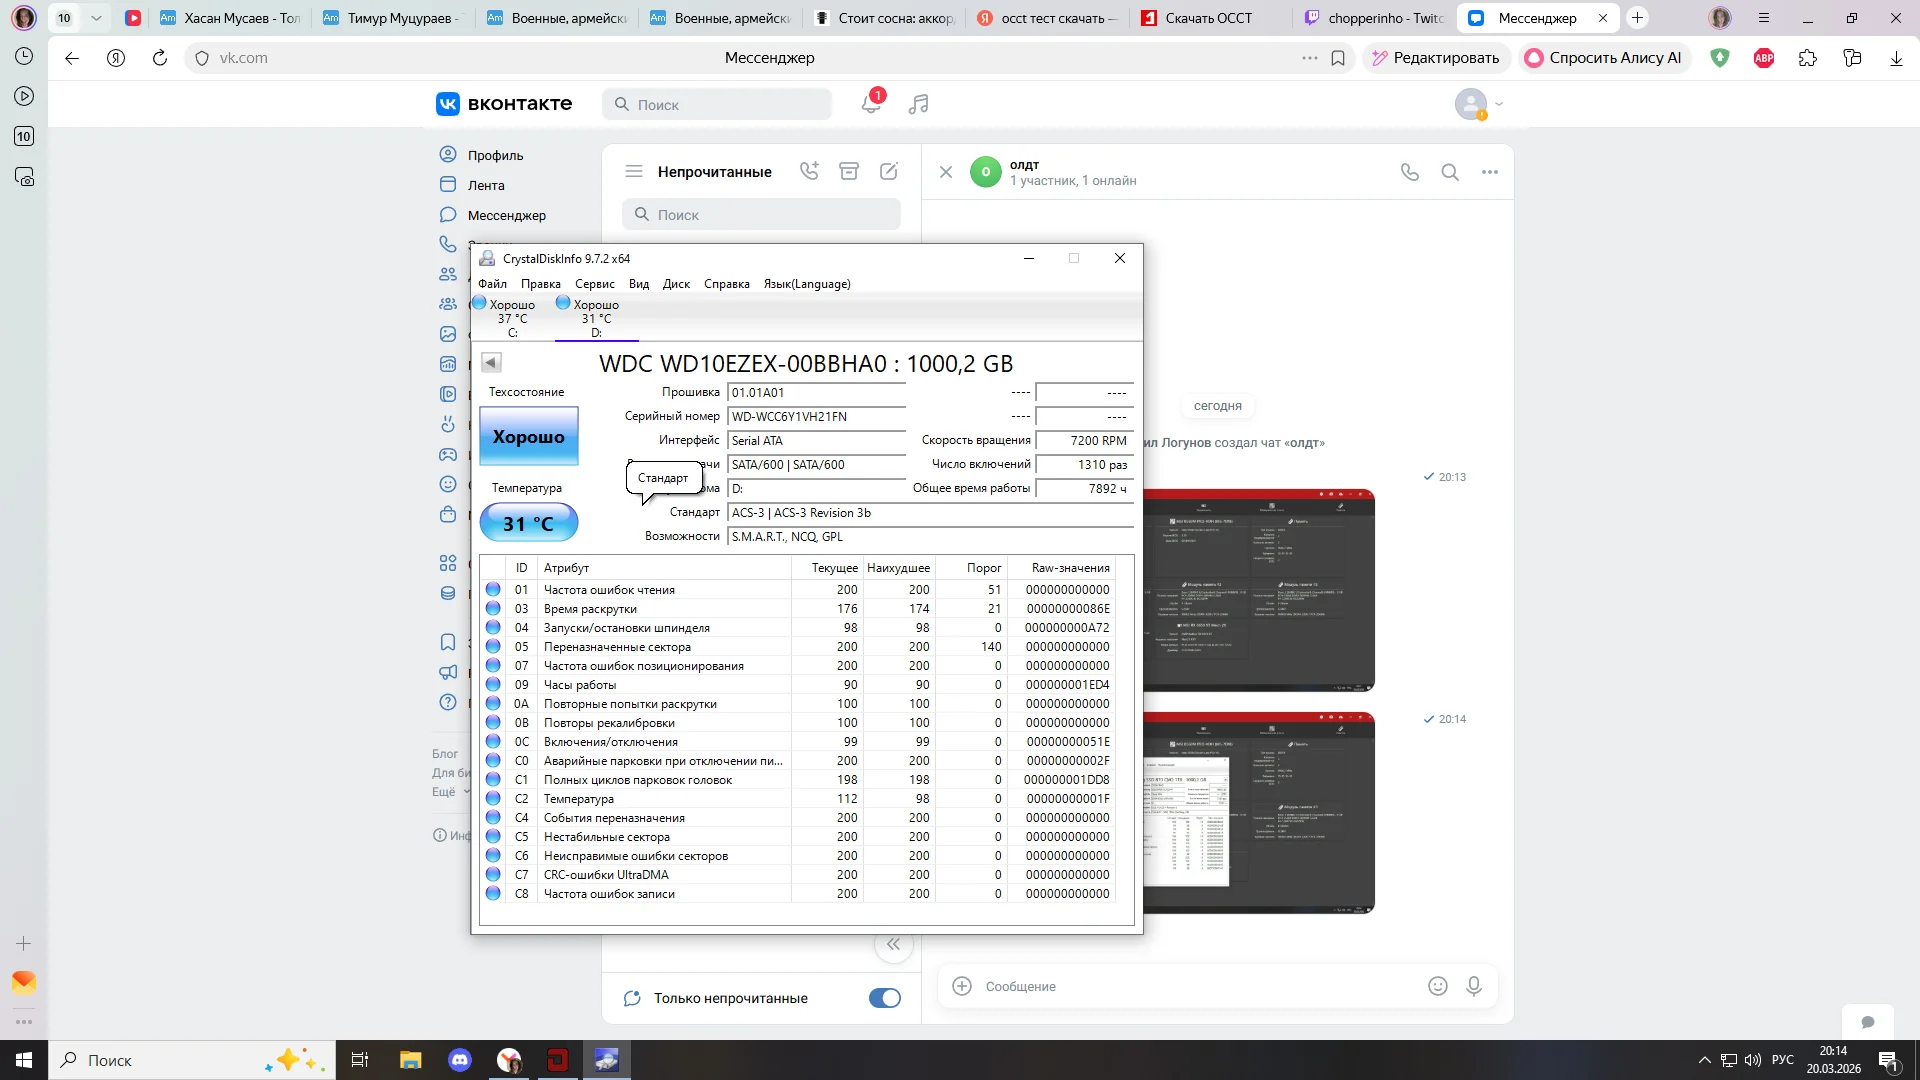Expand the browser tab group chevron
Viewport: 1920px width, 1080px height.
coord(96,18)
